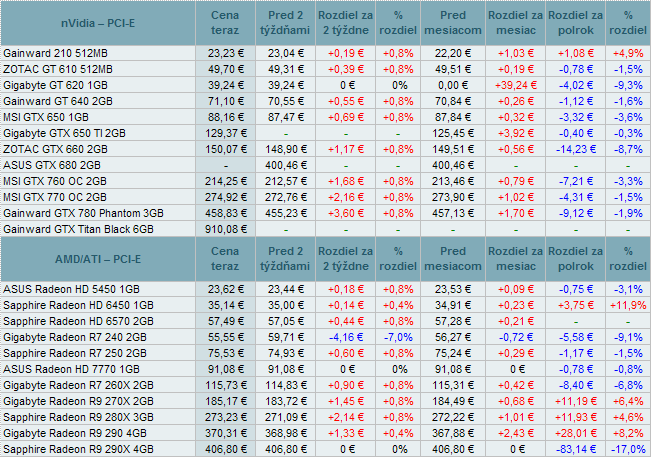651x457 pixels.
Task: Select the +11,93 € half-year difference value
Action: click(576, 417)
